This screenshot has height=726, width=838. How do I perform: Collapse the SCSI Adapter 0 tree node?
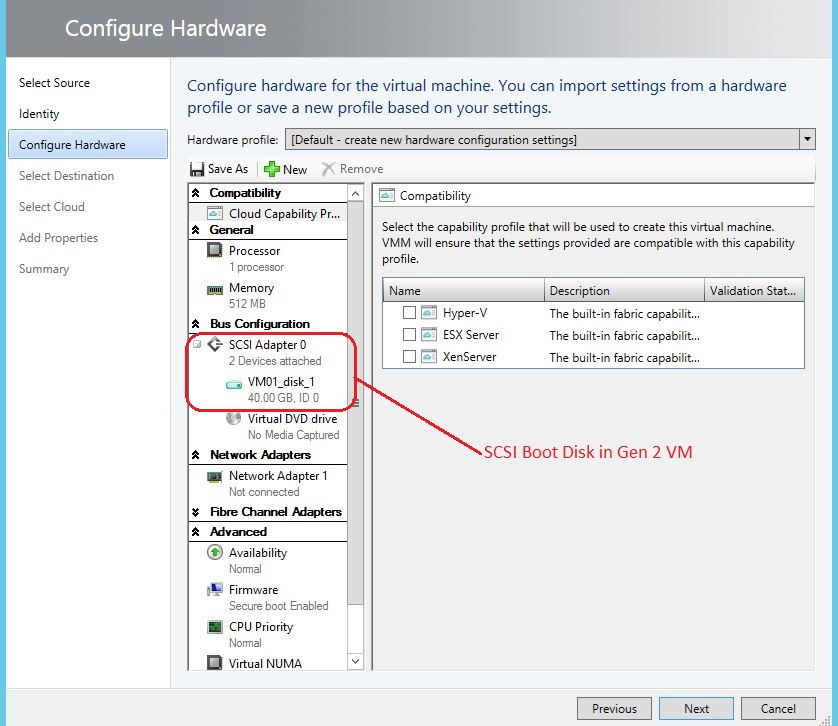pos(197,344)
